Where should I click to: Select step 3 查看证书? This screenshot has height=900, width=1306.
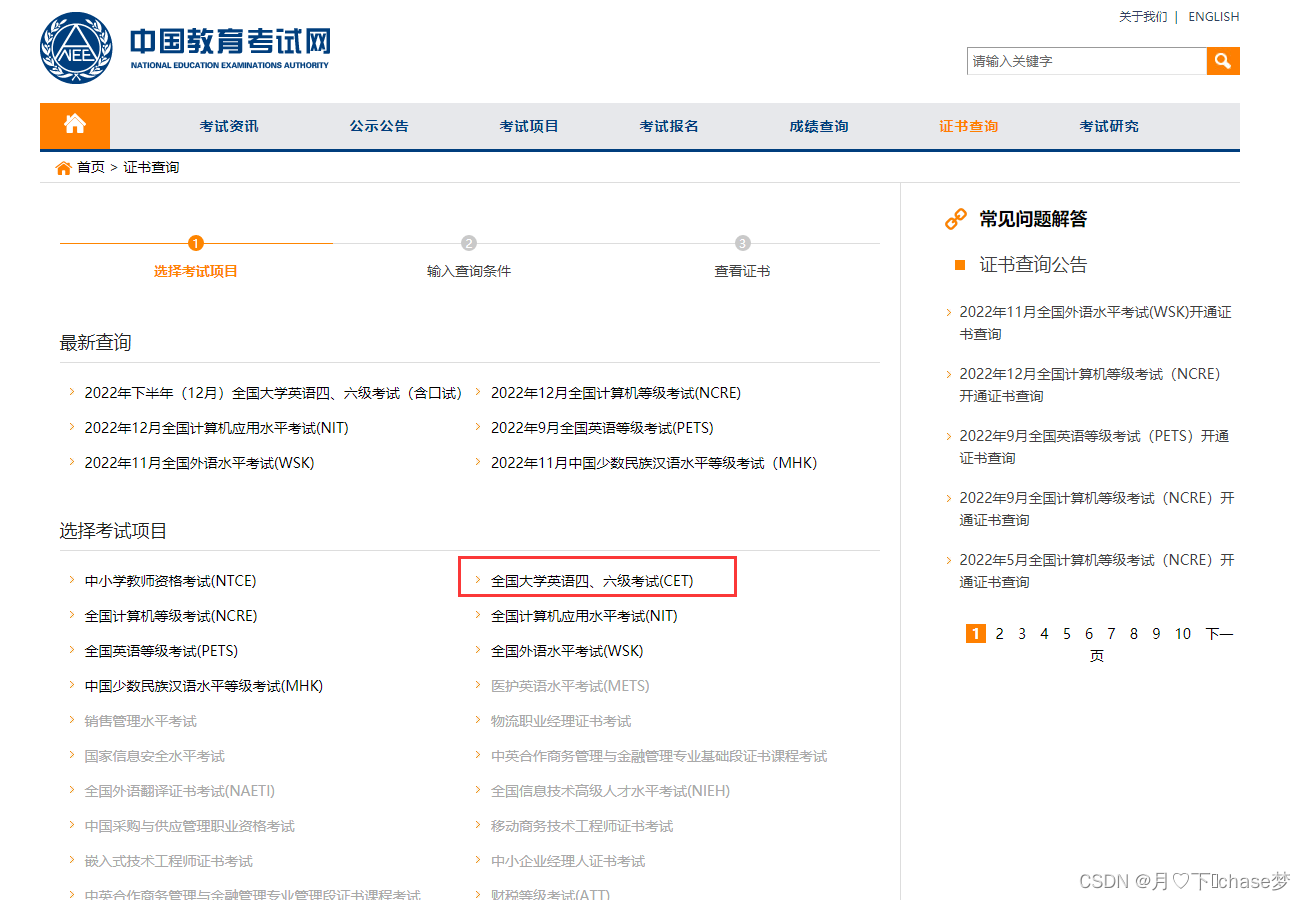click(x=742, y=271)
